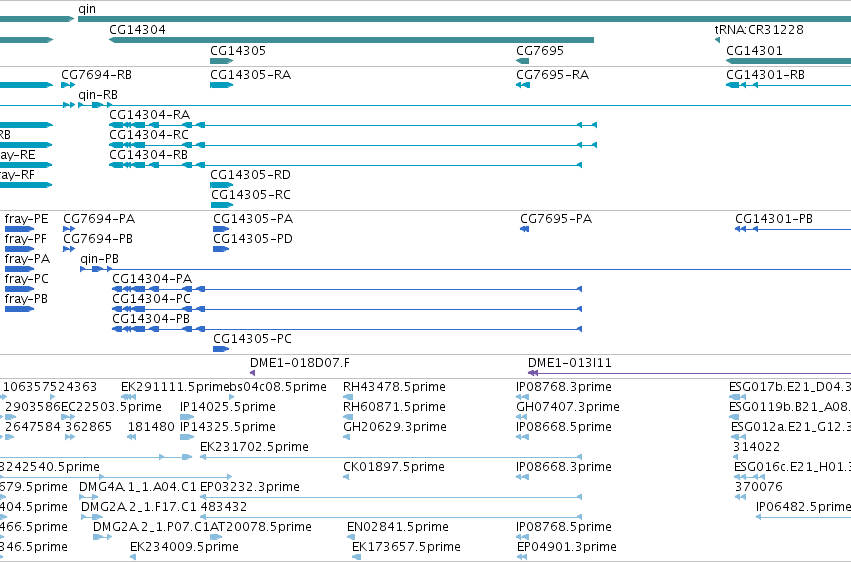Select protein CG14305-PC
851x562 pixels.
coord(221,349)
